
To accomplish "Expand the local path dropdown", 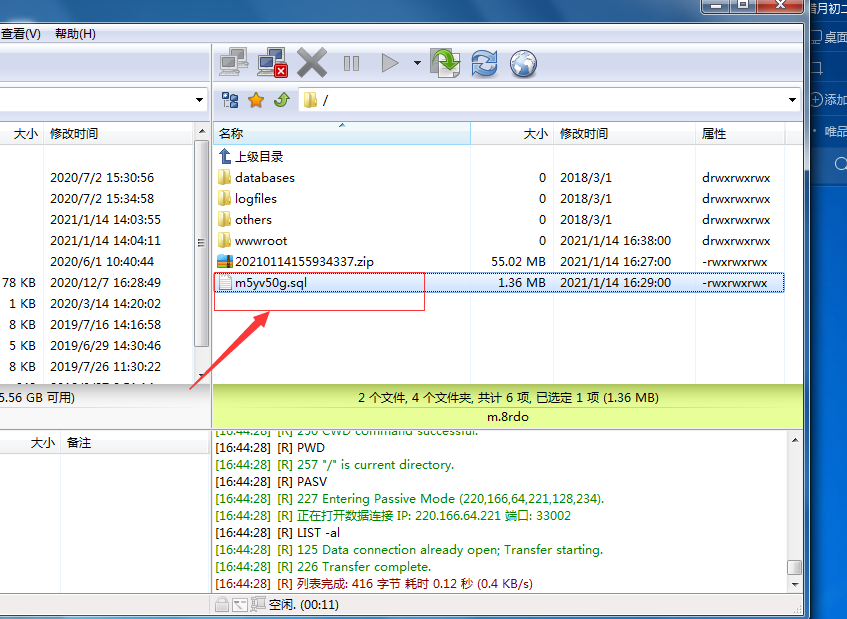I will (200, 100).
